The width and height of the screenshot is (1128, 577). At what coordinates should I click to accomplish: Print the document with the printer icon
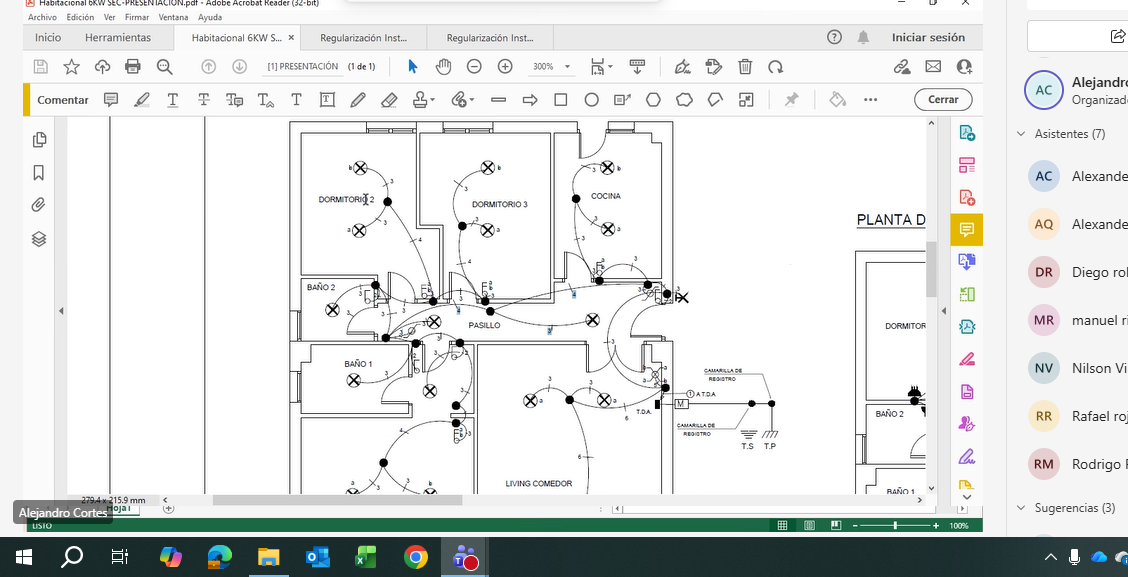tap(133, 67)
